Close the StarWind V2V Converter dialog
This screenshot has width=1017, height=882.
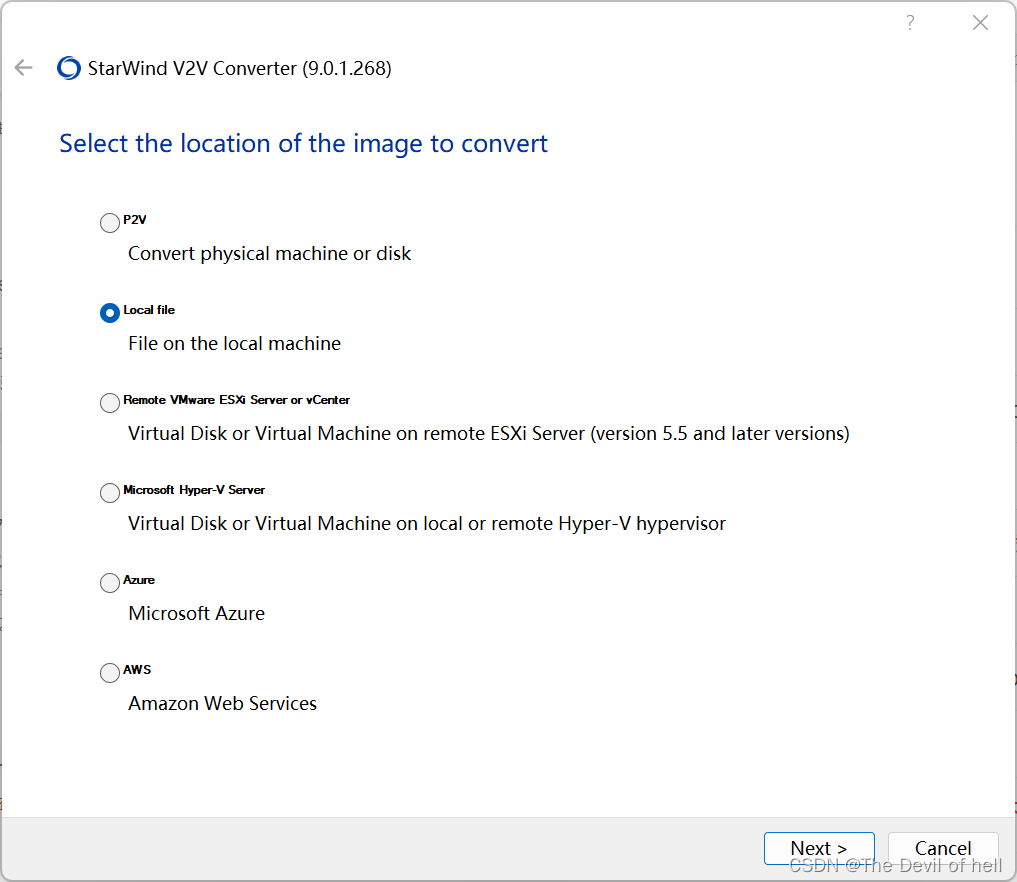coord(980,23)
